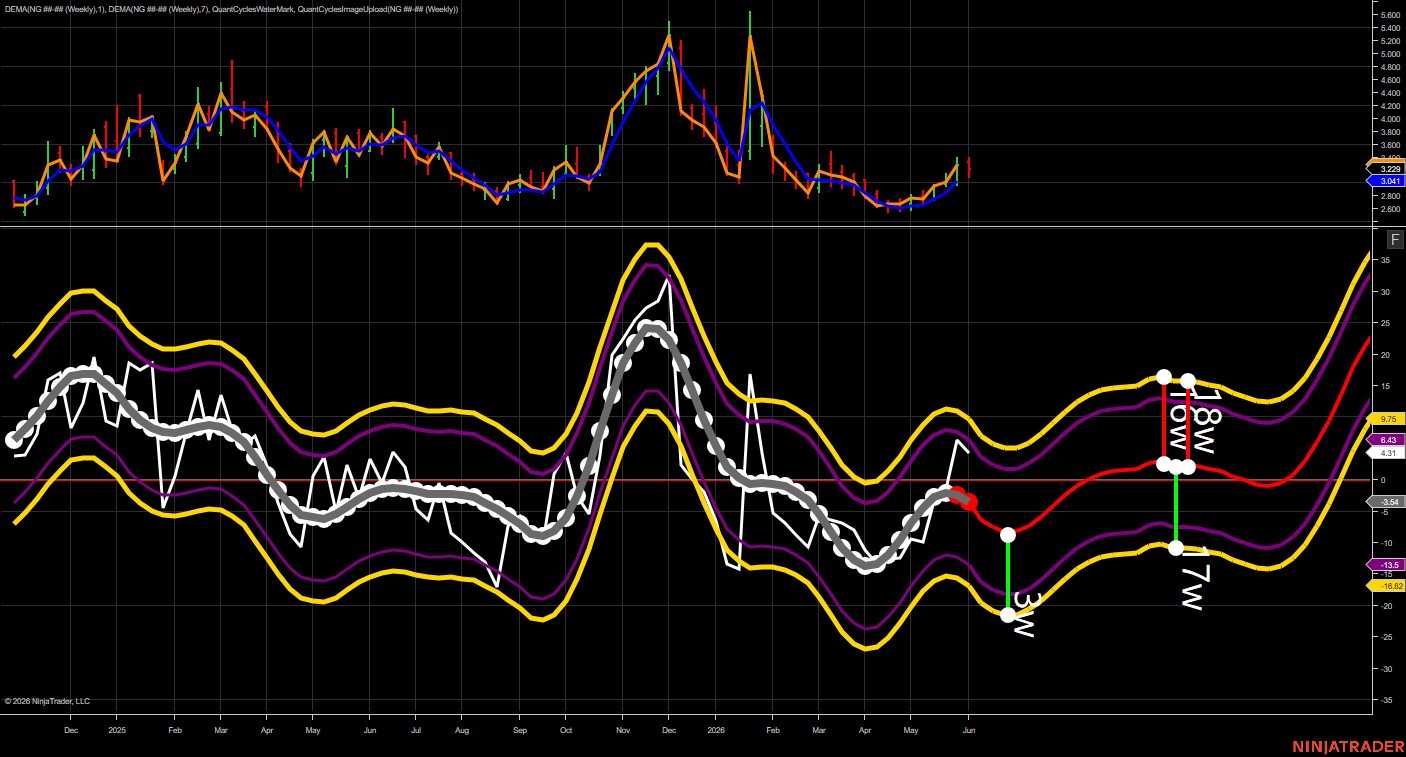Screen dimensions: 1406x757
Task: Click the purple 6.43 value marker
Action: point(1388,440)
